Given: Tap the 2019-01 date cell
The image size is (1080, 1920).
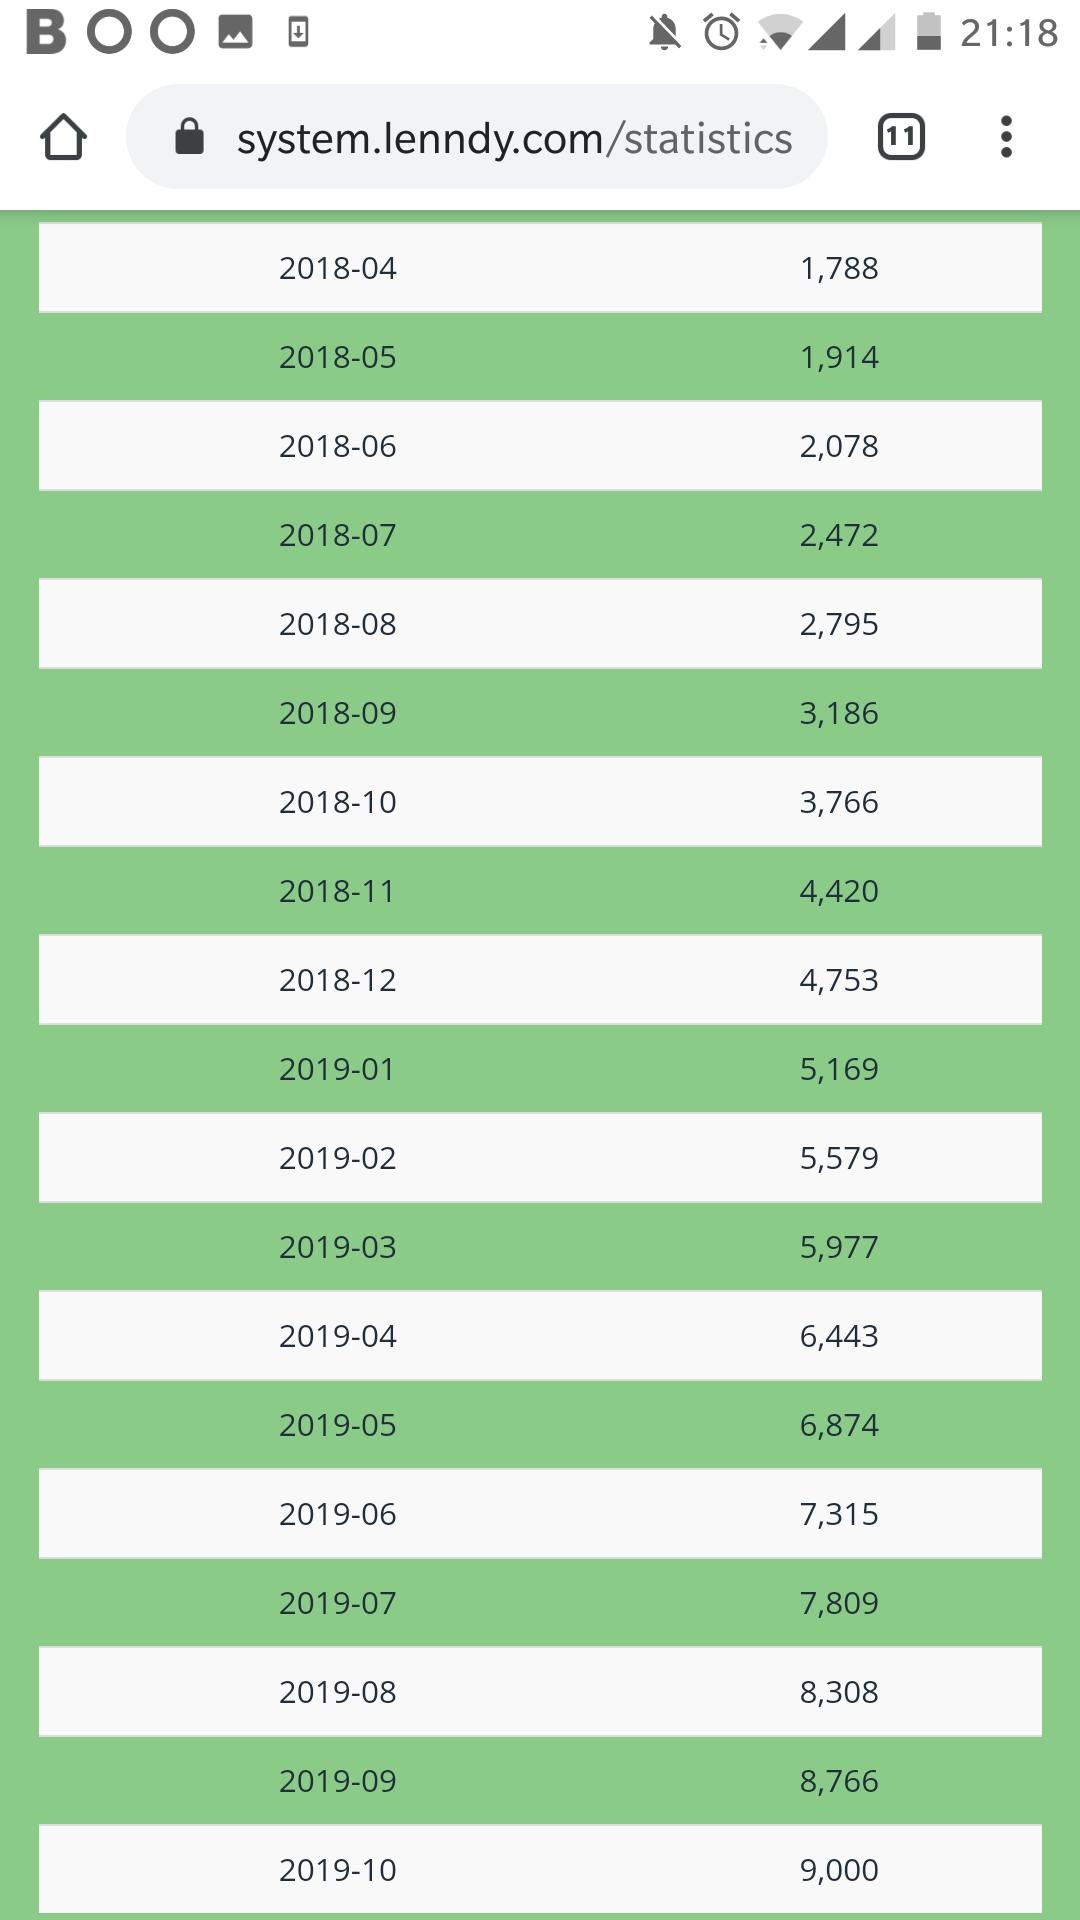Looking at the screenshot, I should 338,1069.
